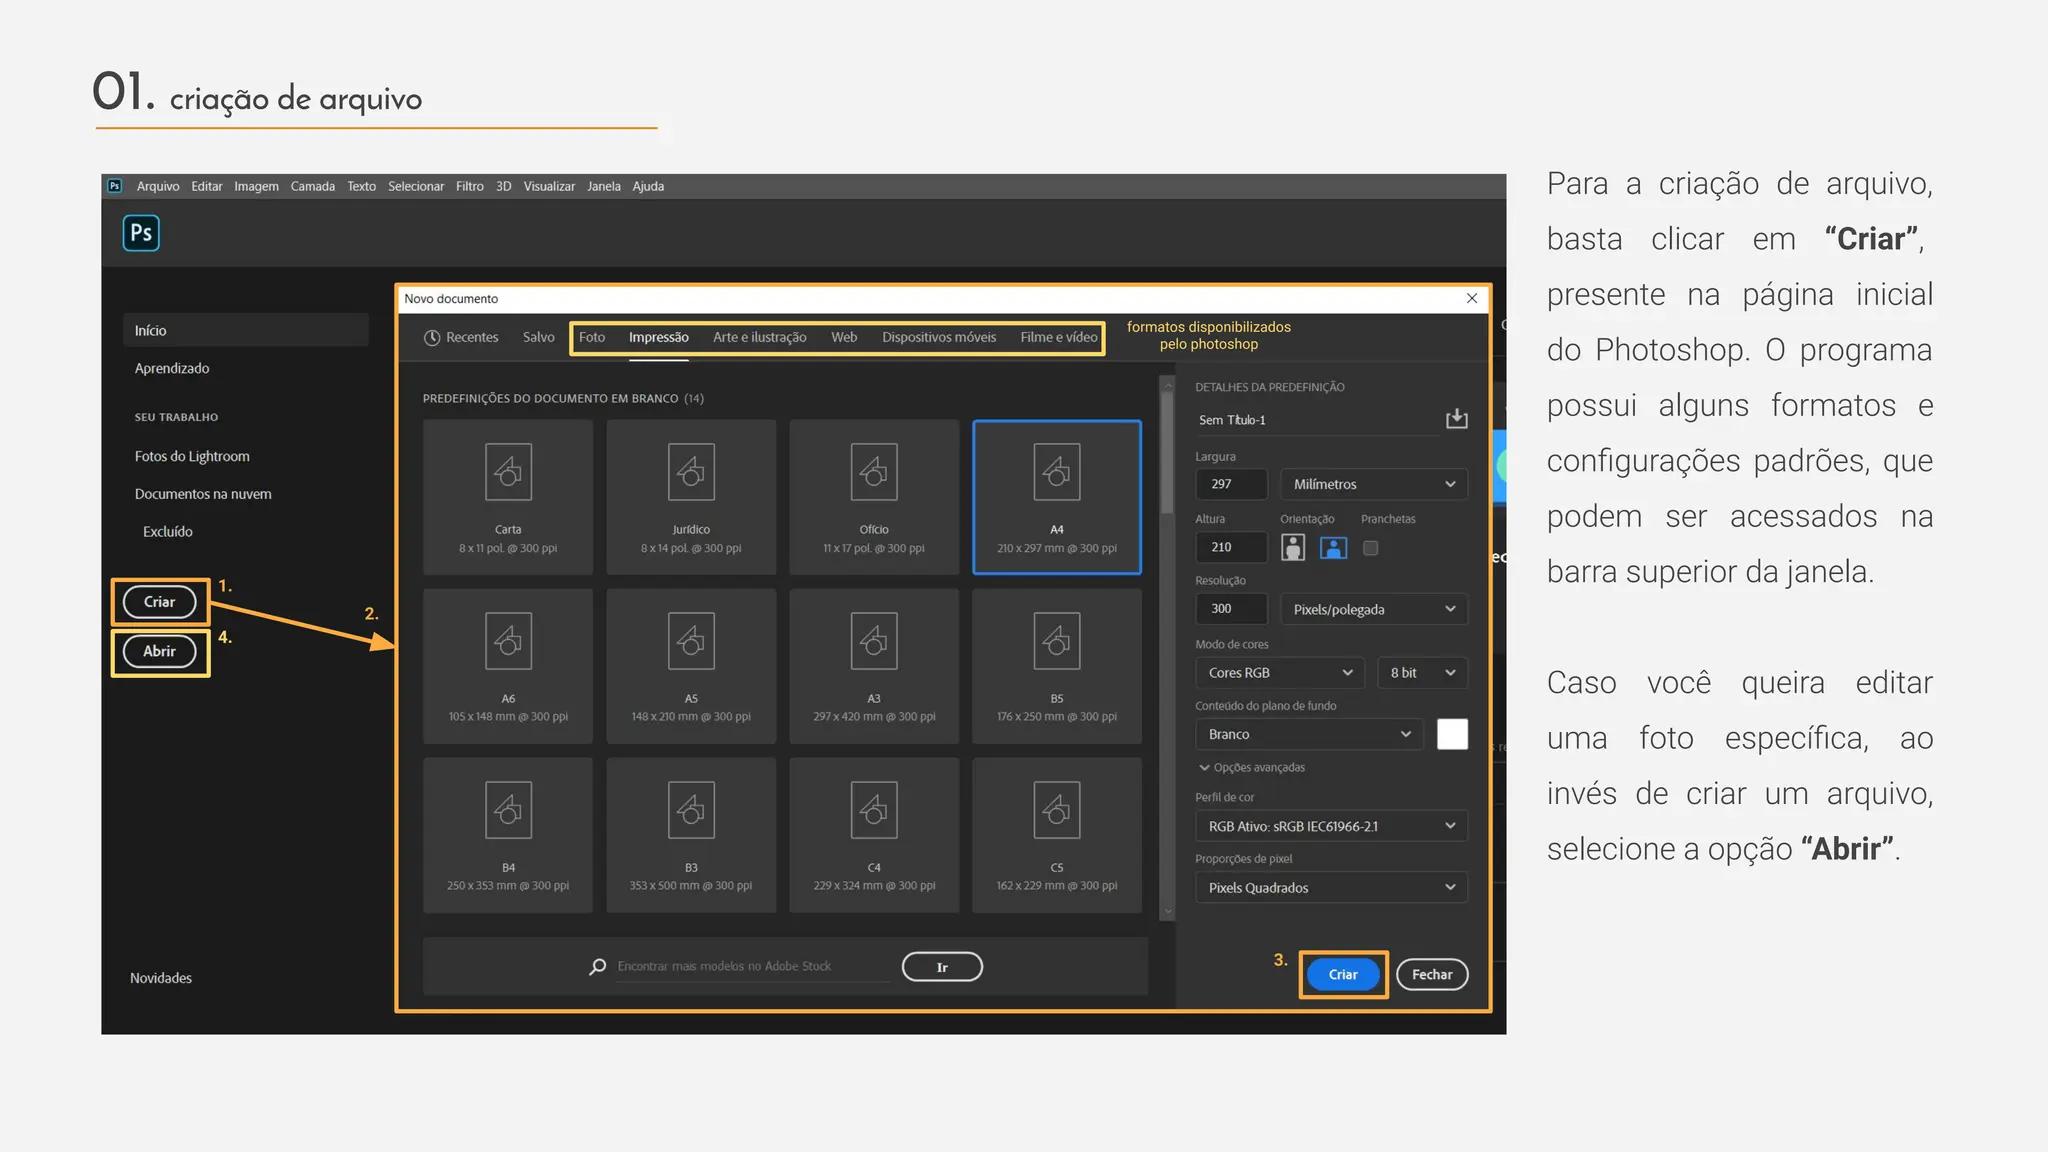Select the A4 preset card
Viewport: 2048px width, 1152px height.
tap(1057, 497)
